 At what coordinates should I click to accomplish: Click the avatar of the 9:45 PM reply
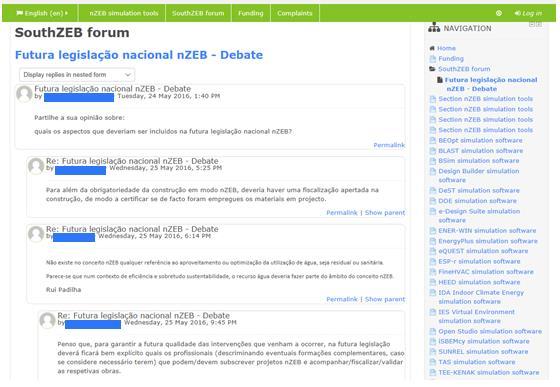tap(48, 321)
